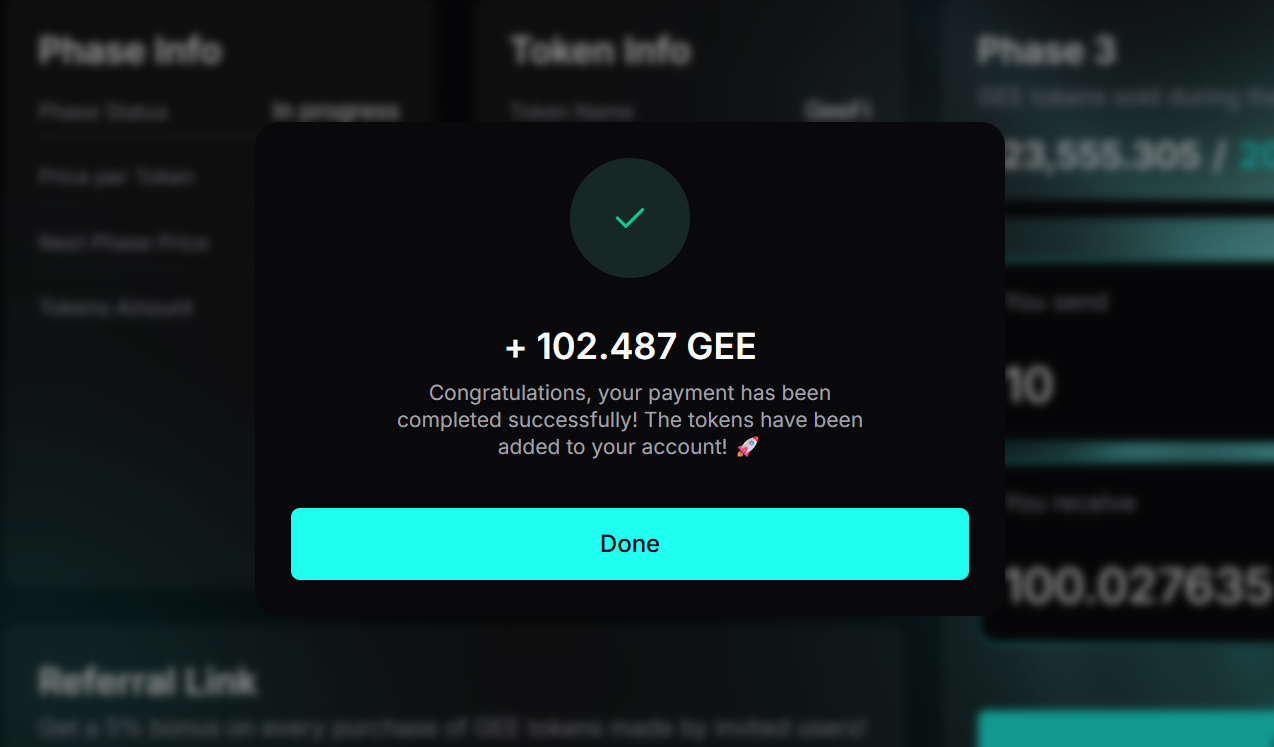Click the green checkmark success icon
The height and width of the screenshot is (747, 1274).
tap(630, 218)
